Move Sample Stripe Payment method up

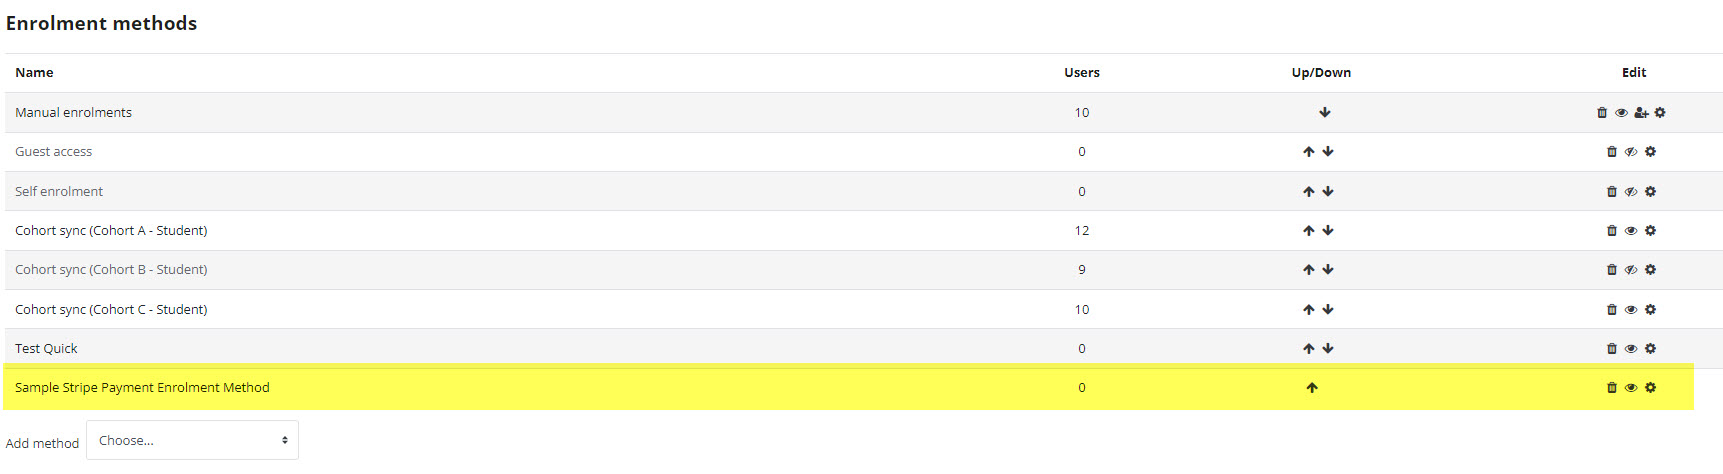tap(1312, 388)
